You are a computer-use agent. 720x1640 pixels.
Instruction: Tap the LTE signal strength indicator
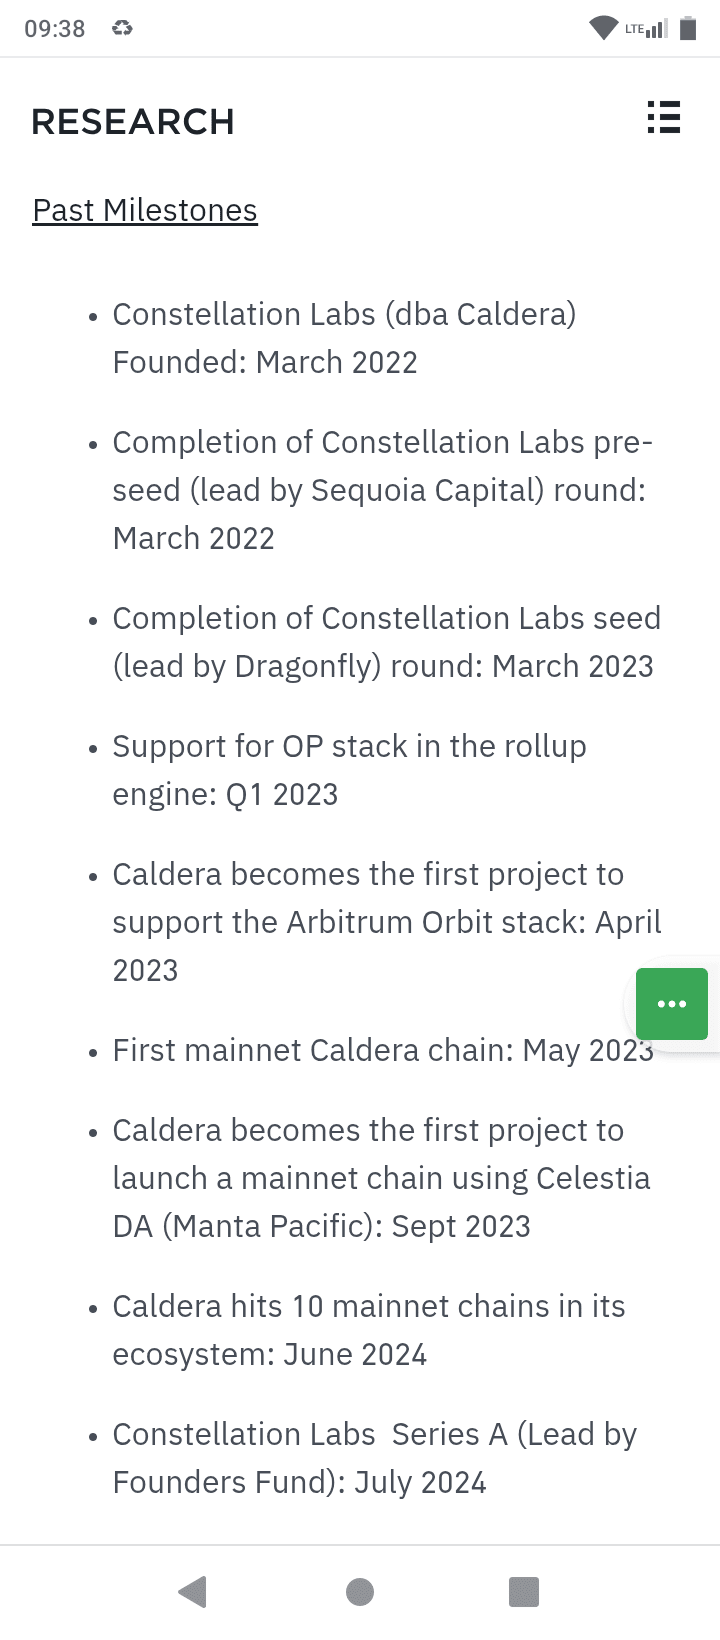click(x=646, y=28)
